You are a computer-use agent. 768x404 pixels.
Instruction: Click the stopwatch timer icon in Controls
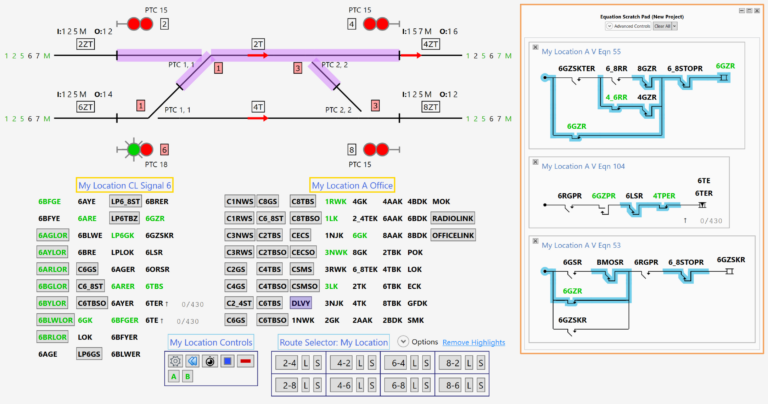tap(210, 361)
